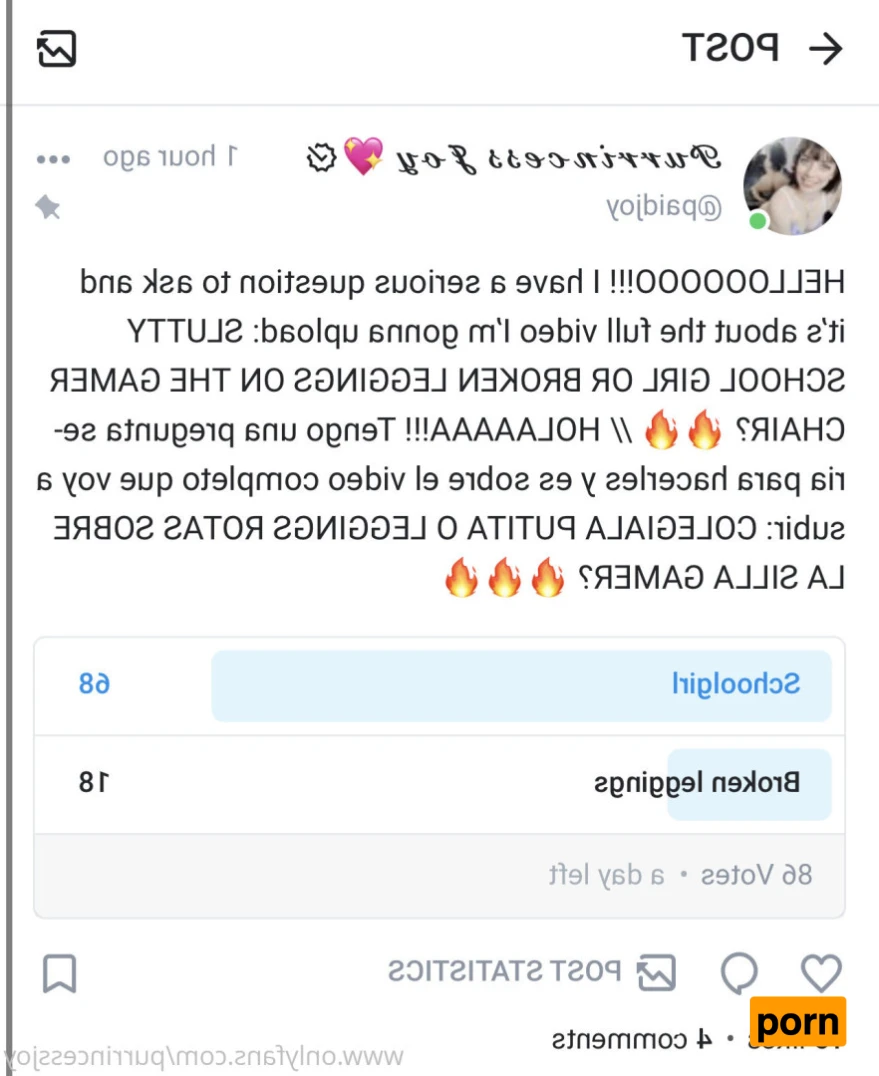Bookmark the post with the bookmark icon
The width and height of the screenshot is (879, 1076).
(59, 973)
